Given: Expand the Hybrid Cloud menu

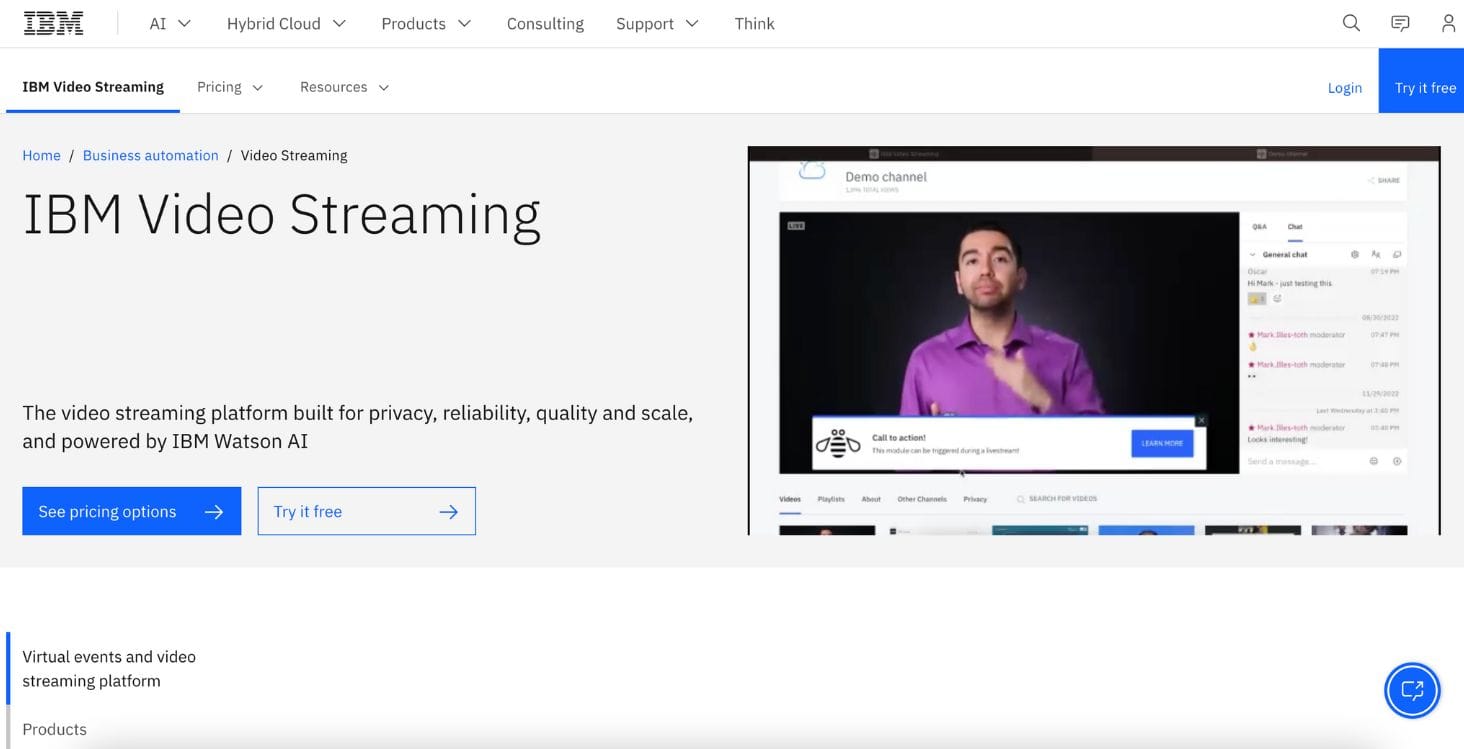Looking at the screenshot, I should click(x=286, y=23).
